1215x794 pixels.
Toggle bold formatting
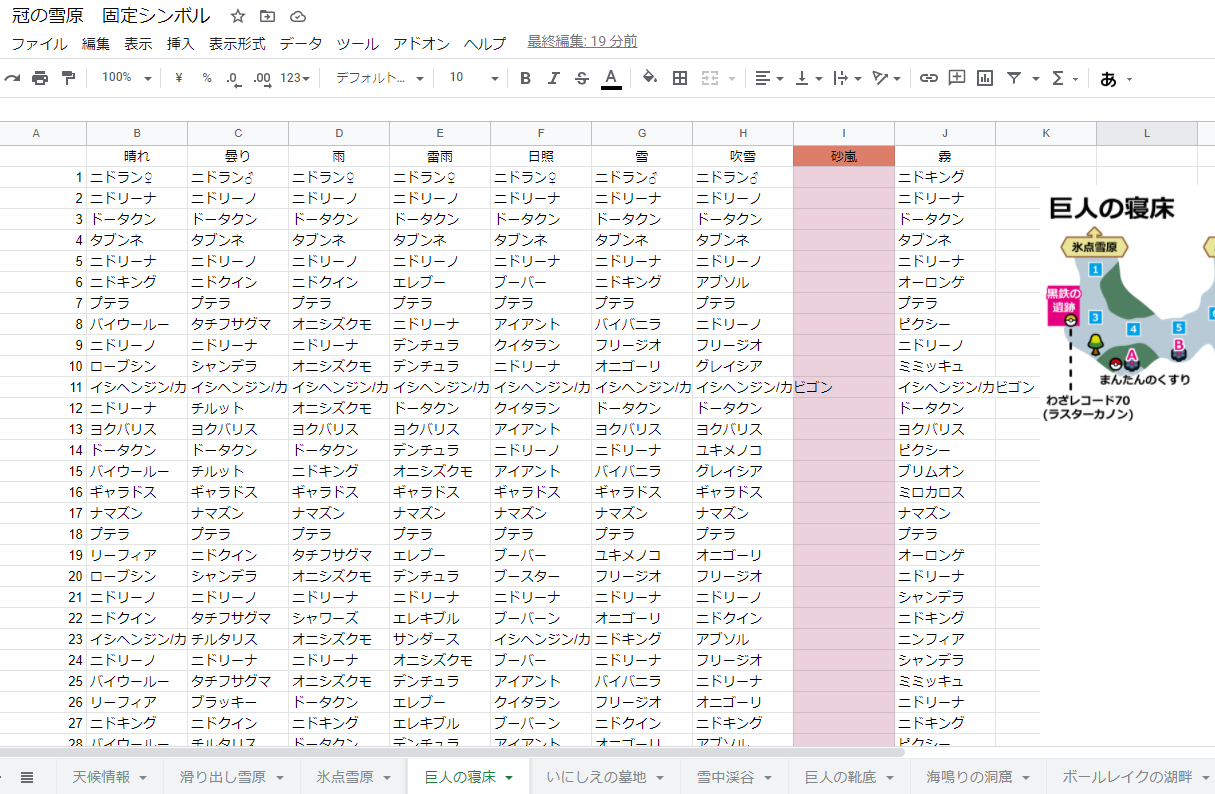tap(525, 78)
